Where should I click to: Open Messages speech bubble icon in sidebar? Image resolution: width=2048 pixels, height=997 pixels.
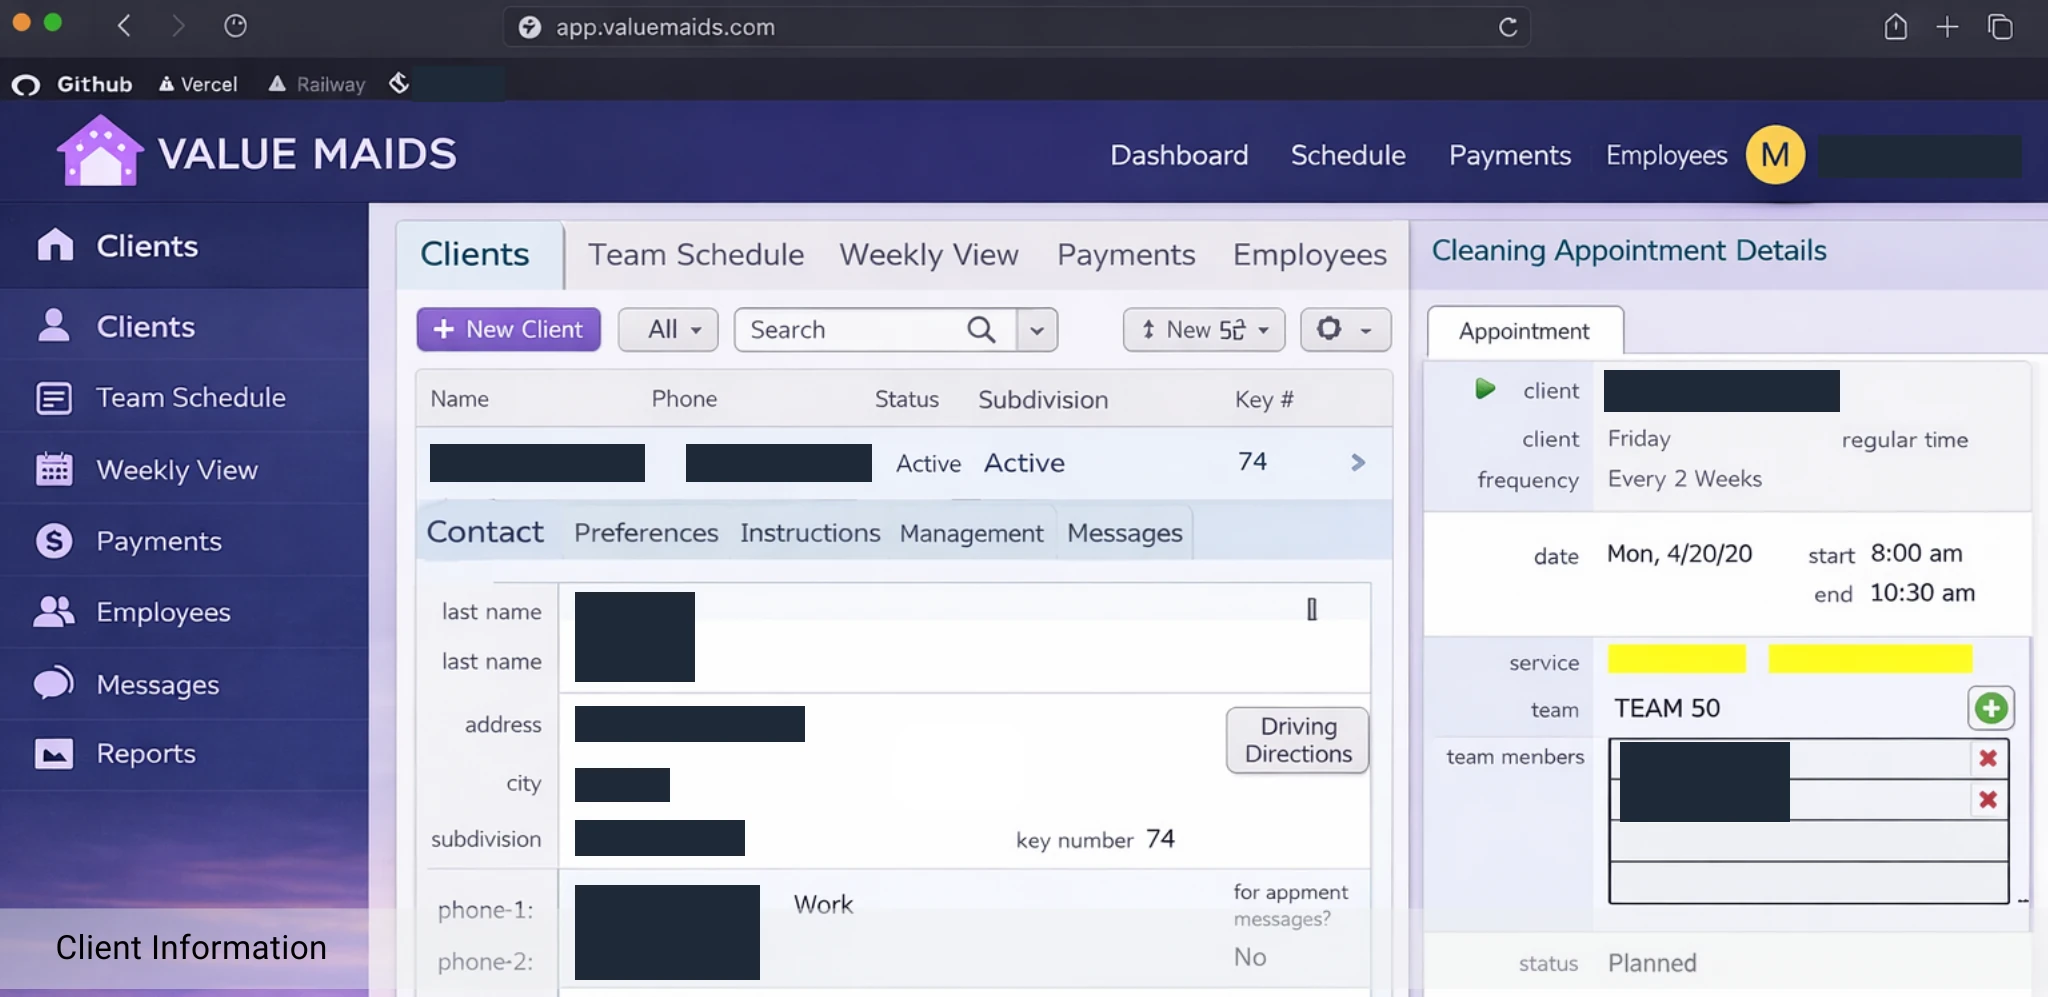coord(54,684)
